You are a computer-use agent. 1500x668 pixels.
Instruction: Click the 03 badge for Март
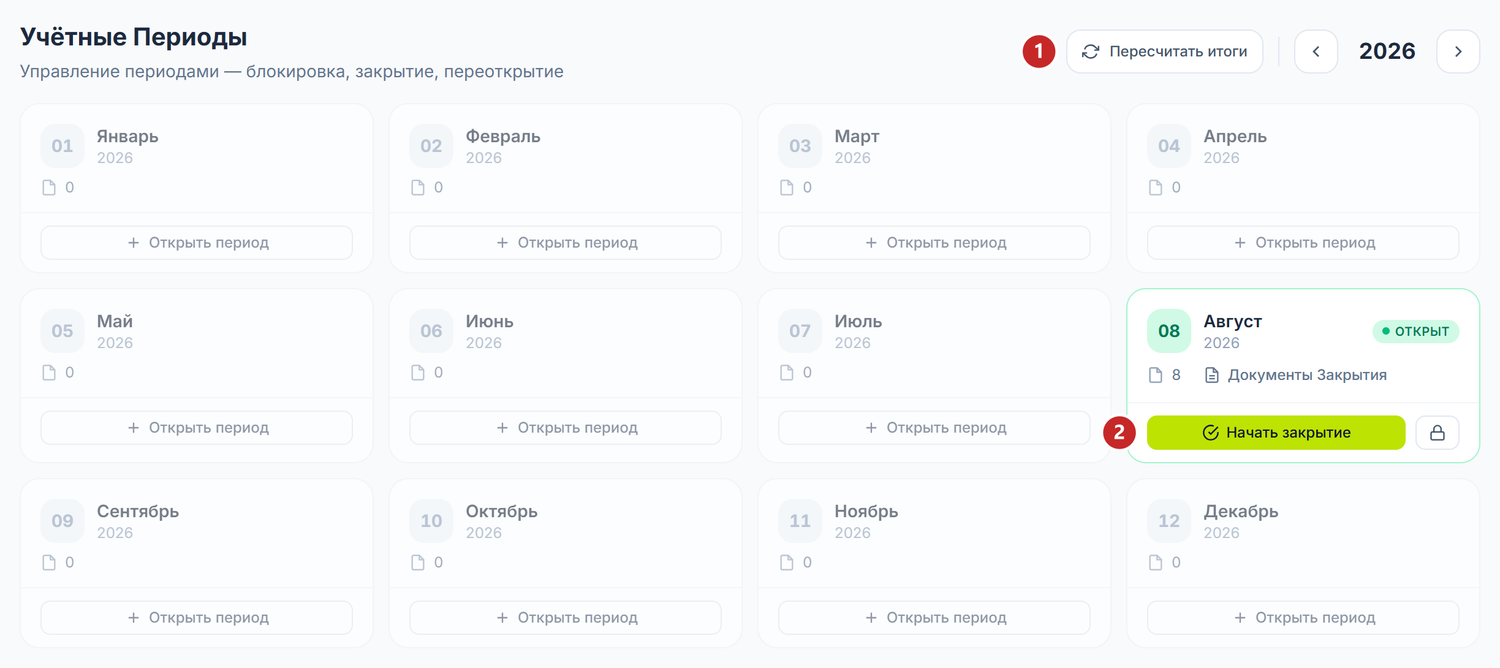coord(800,146)
